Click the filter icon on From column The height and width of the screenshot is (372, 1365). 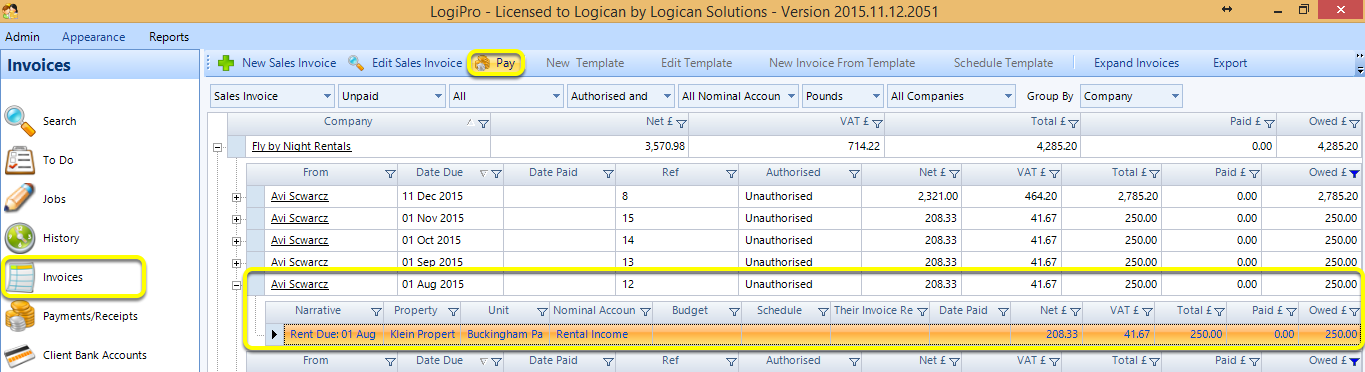[x=390, y=174]
